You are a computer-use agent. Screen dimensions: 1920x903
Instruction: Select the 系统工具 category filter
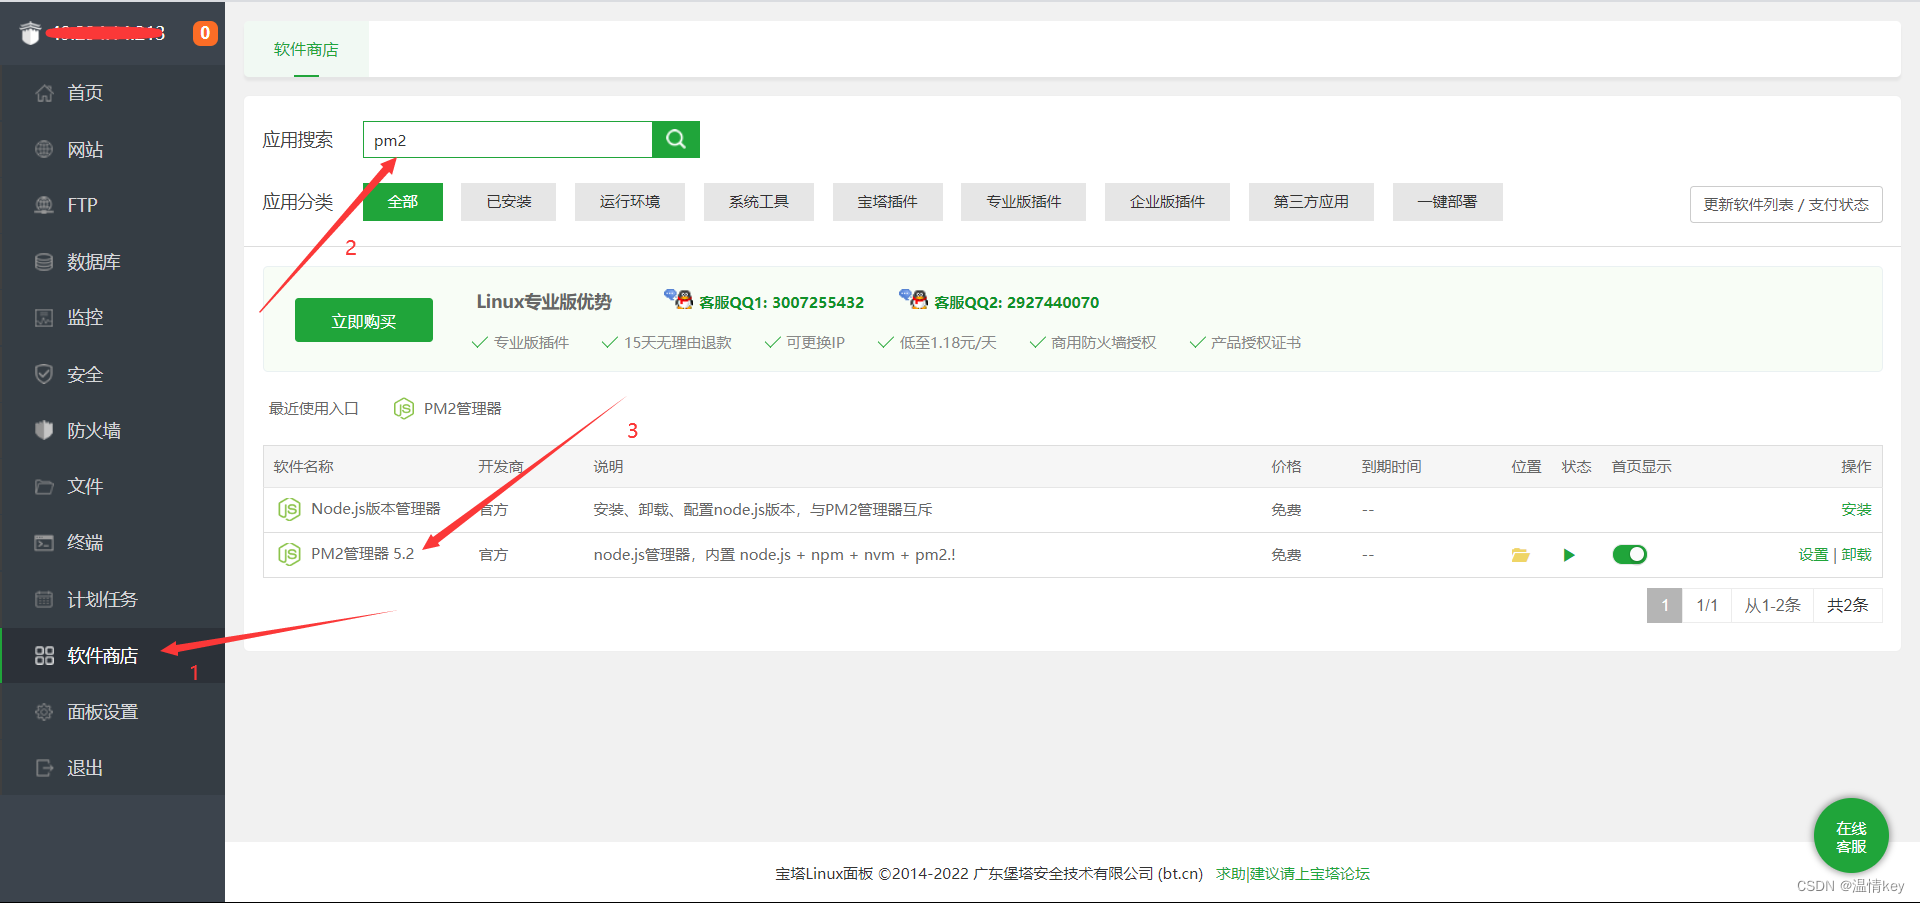tap(759, 202)
